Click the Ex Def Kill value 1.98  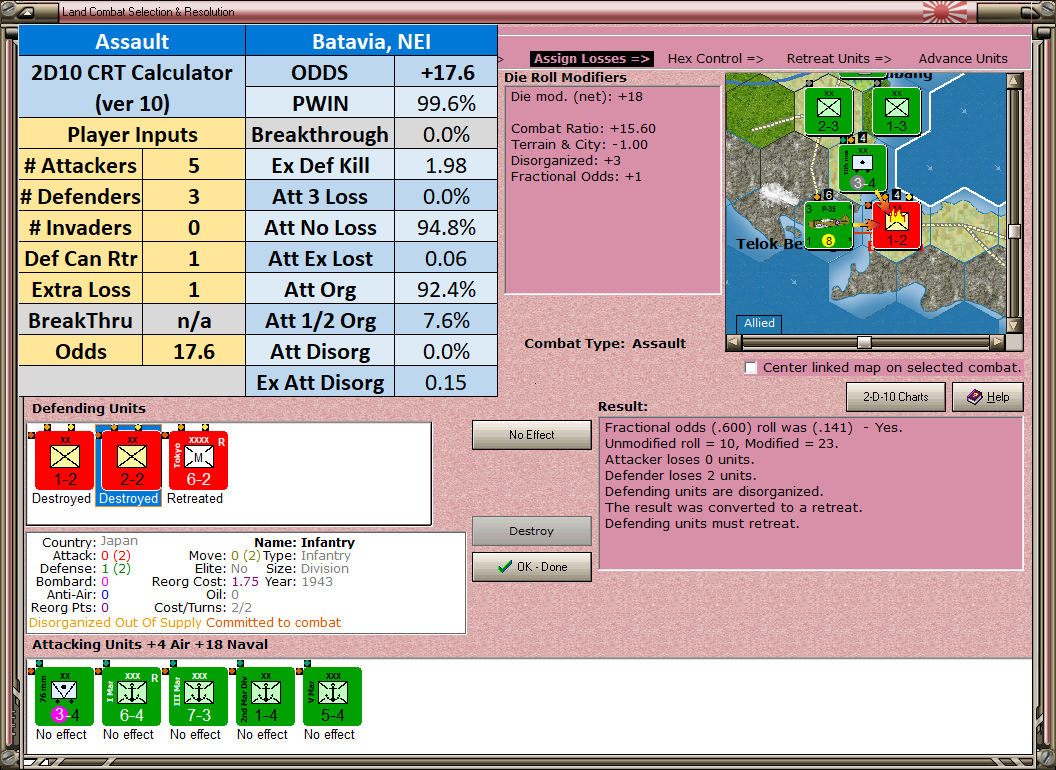446,166
